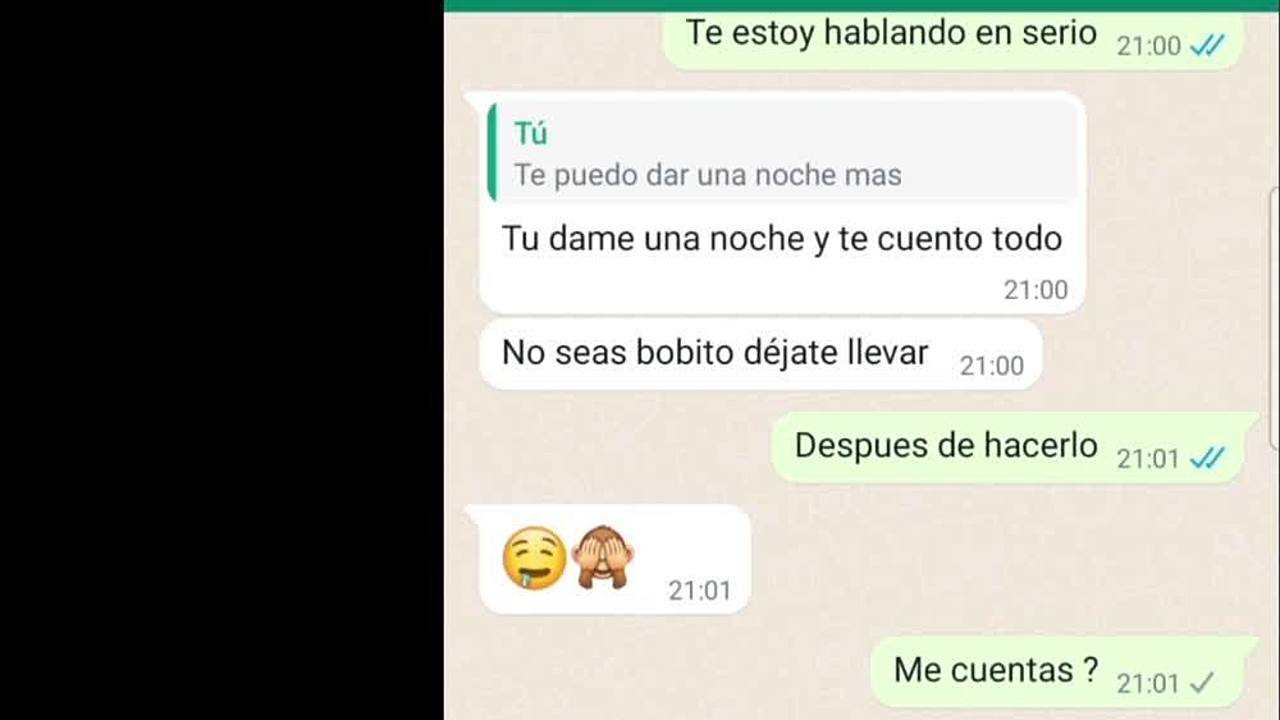Viewport: 1280px width, 720px height.
Task: Select message 'Tu dame una noche y te cuento todo'
Action: tap(781, 239)
